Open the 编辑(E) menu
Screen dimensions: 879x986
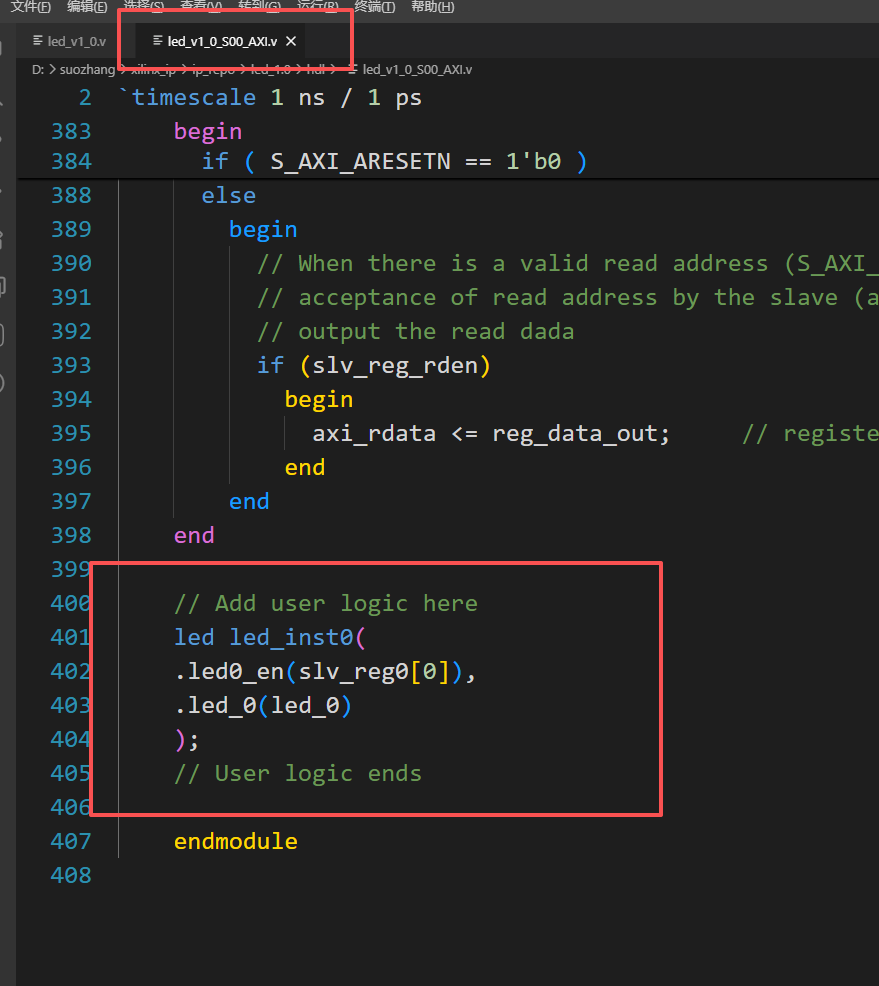click(87, 7)
